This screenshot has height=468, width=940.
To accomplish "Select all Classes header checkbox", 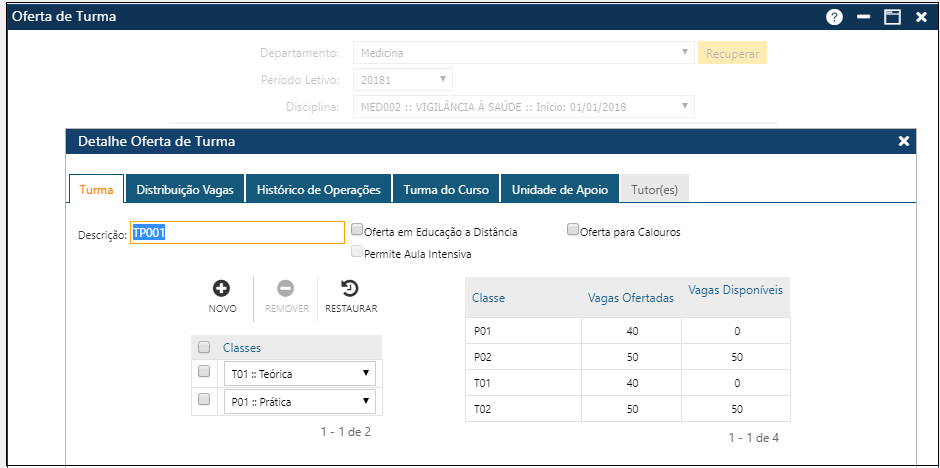I will (x=204, y=347).
